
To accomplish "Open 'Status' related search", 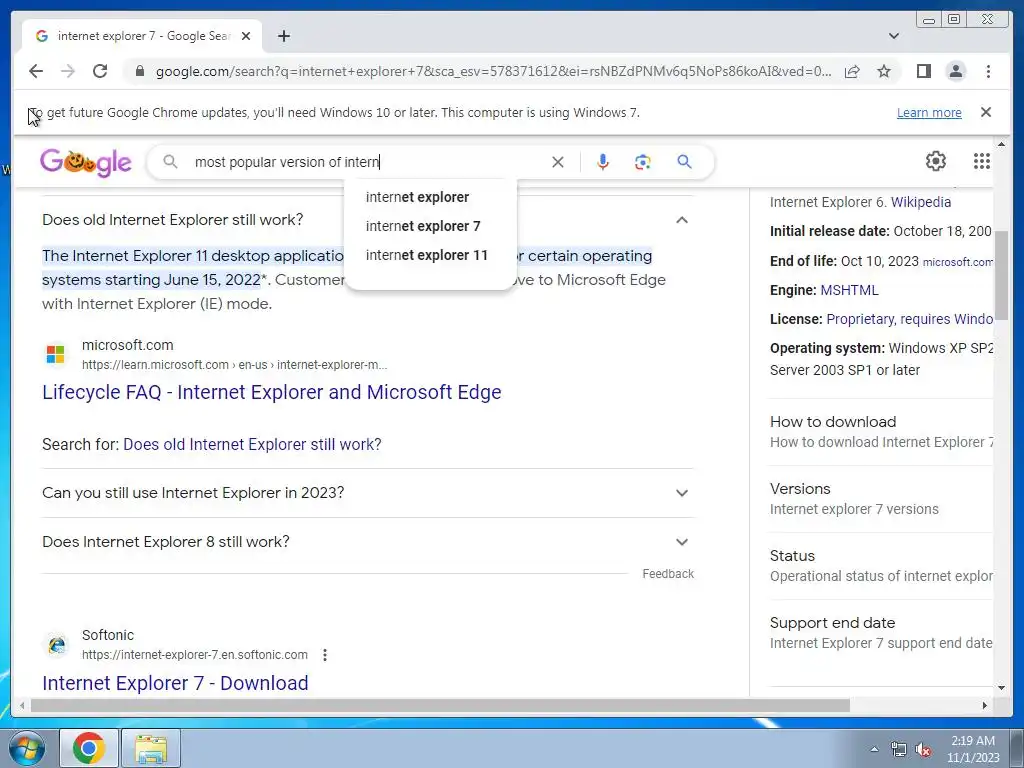I will pos(881,566).
